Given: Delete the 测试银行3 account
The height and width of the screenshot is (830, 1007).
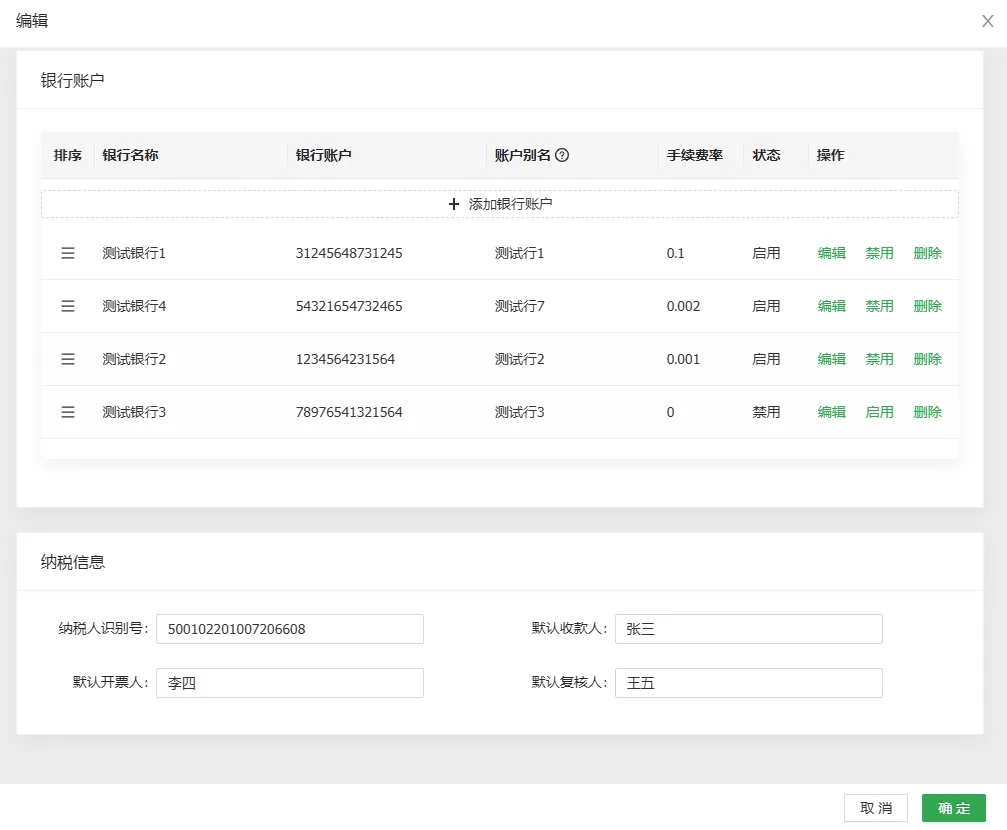Looking at the screenshot, I should [927, 412].
